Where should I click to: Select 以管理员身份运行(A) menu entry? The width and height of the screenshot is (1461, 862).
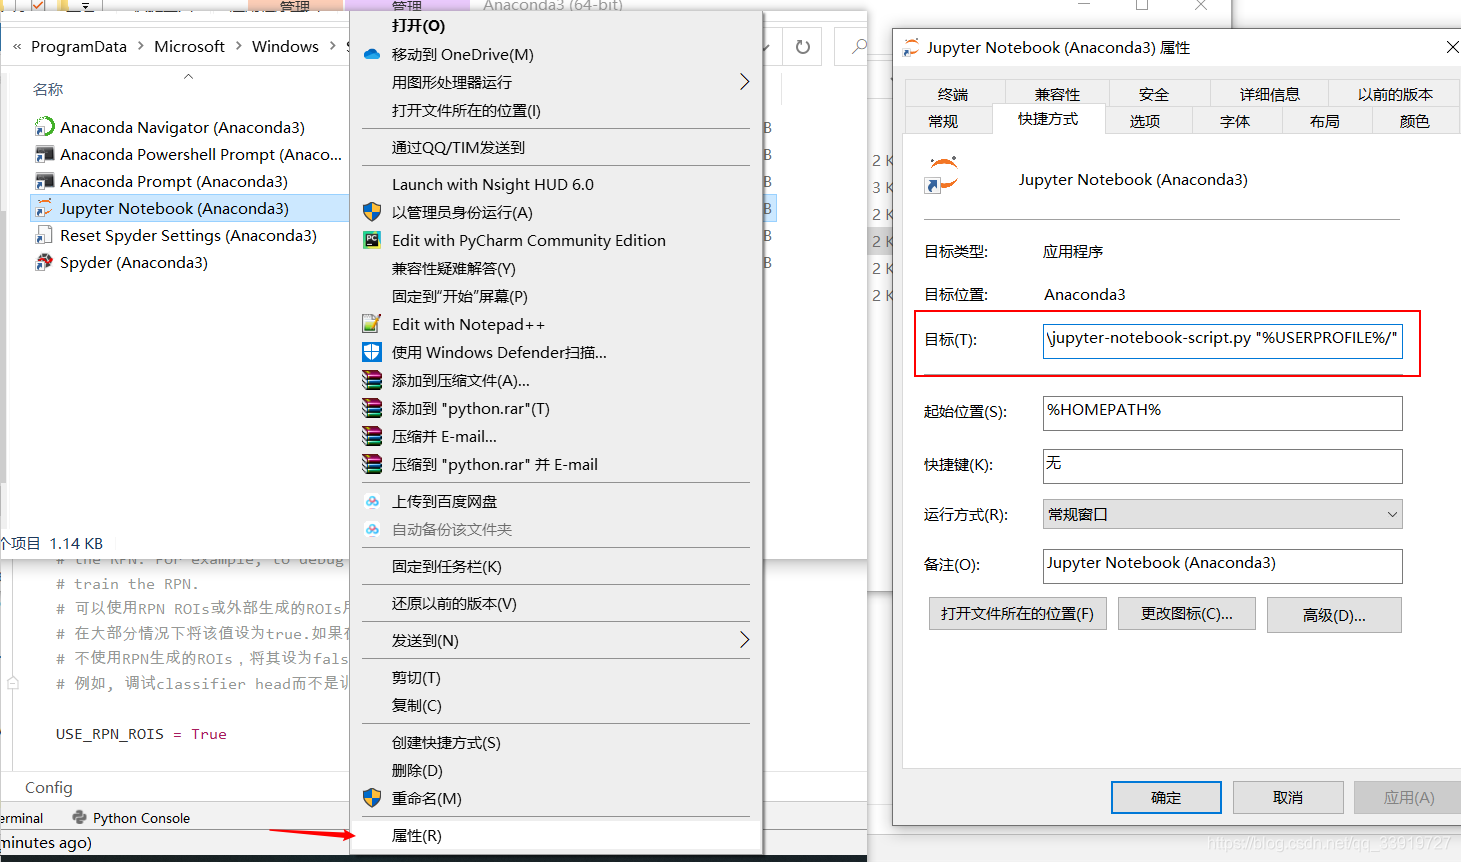tap(556, 212)
